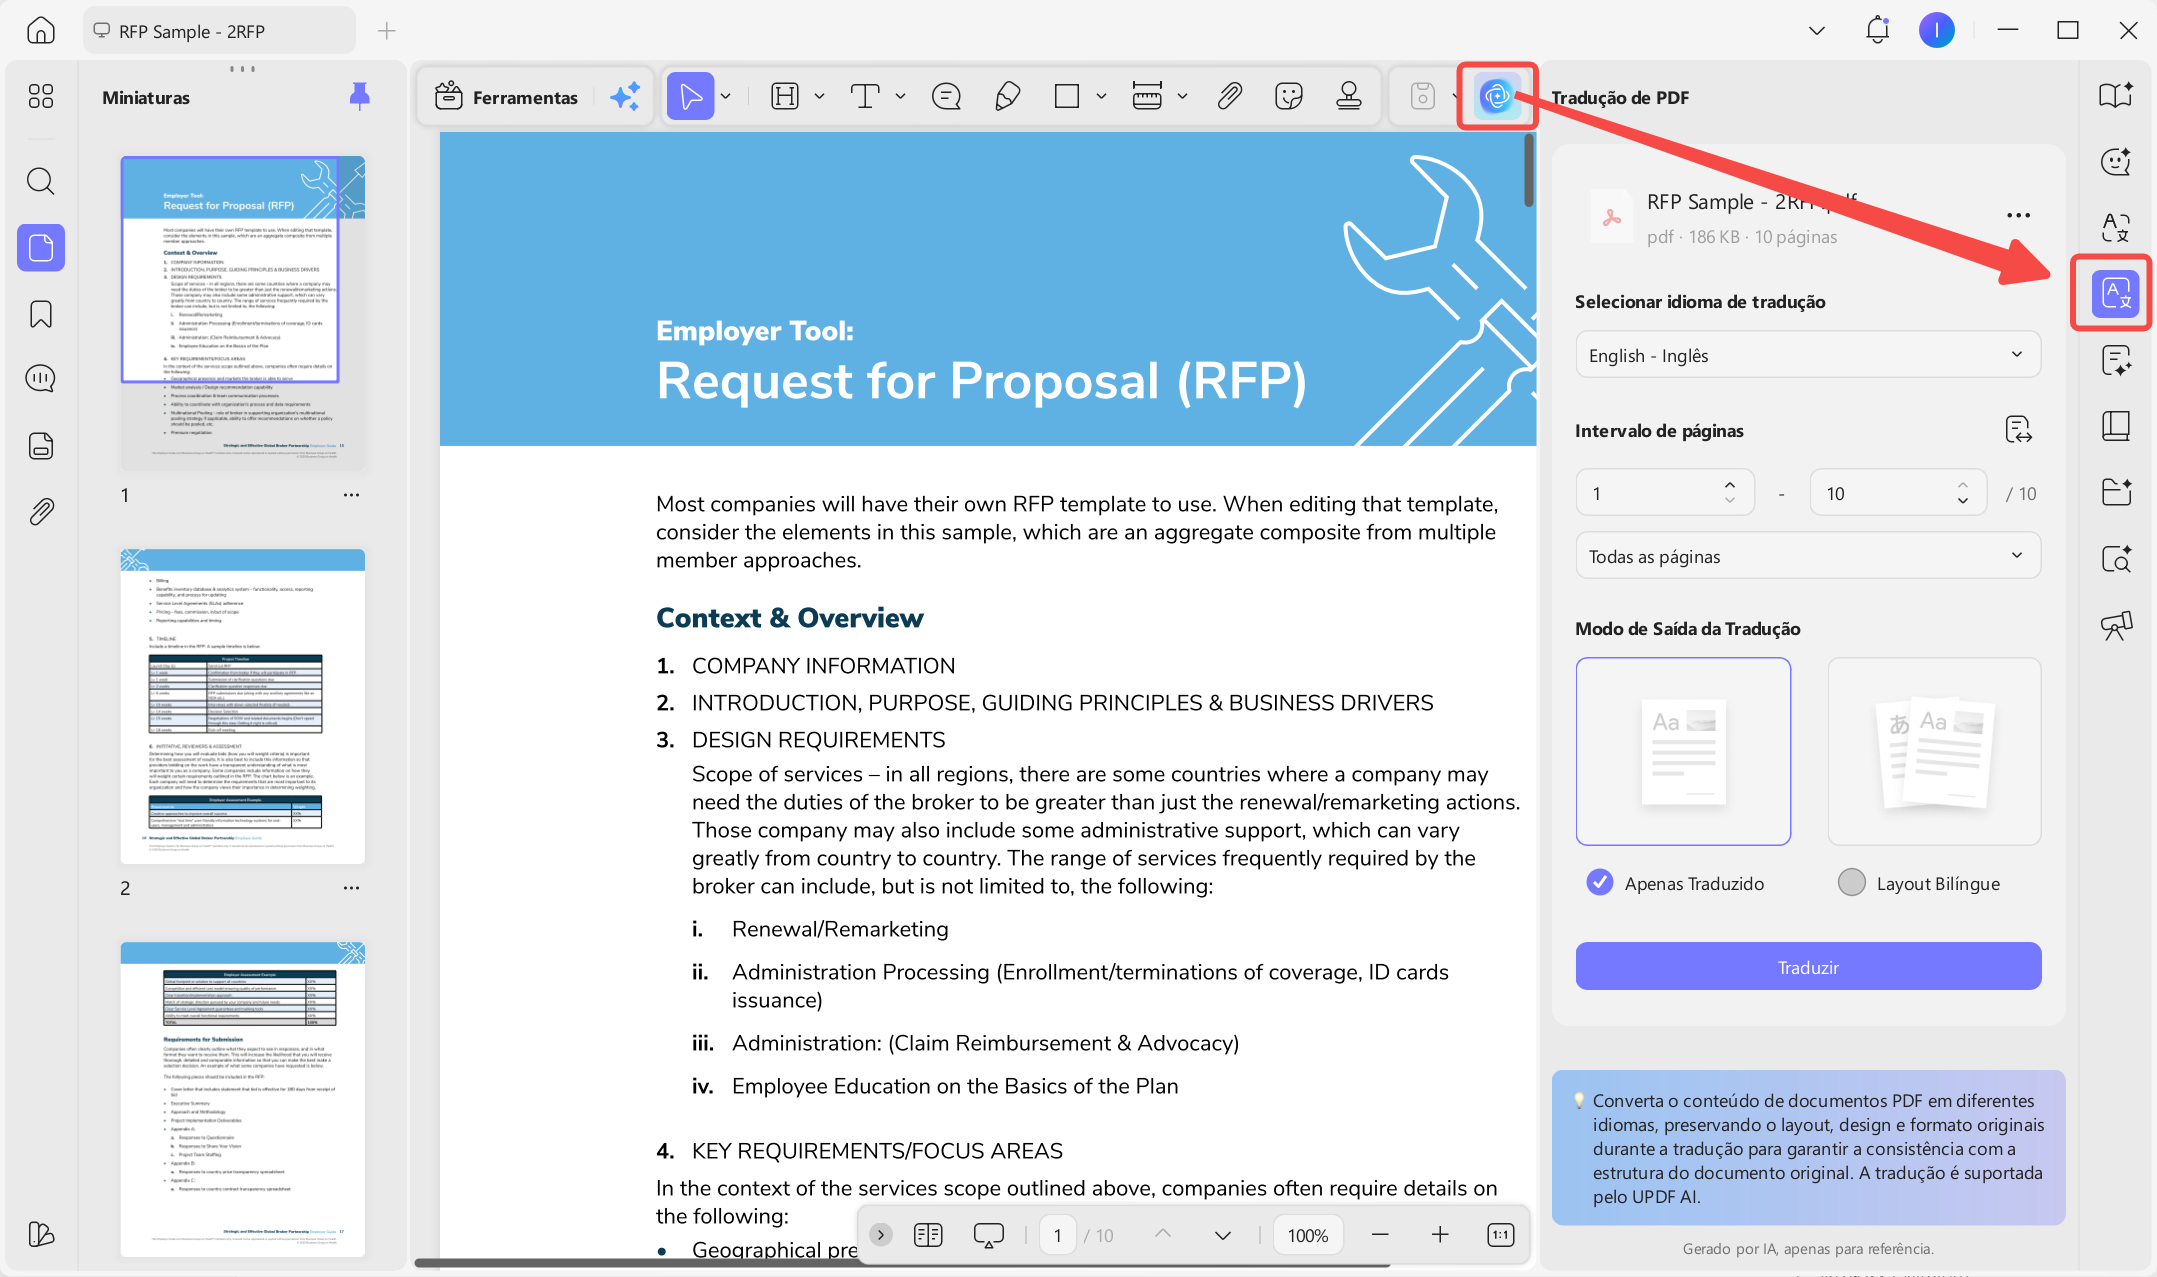
Task: Open the user profile avatar
Action: click(x=1936, y=31)
